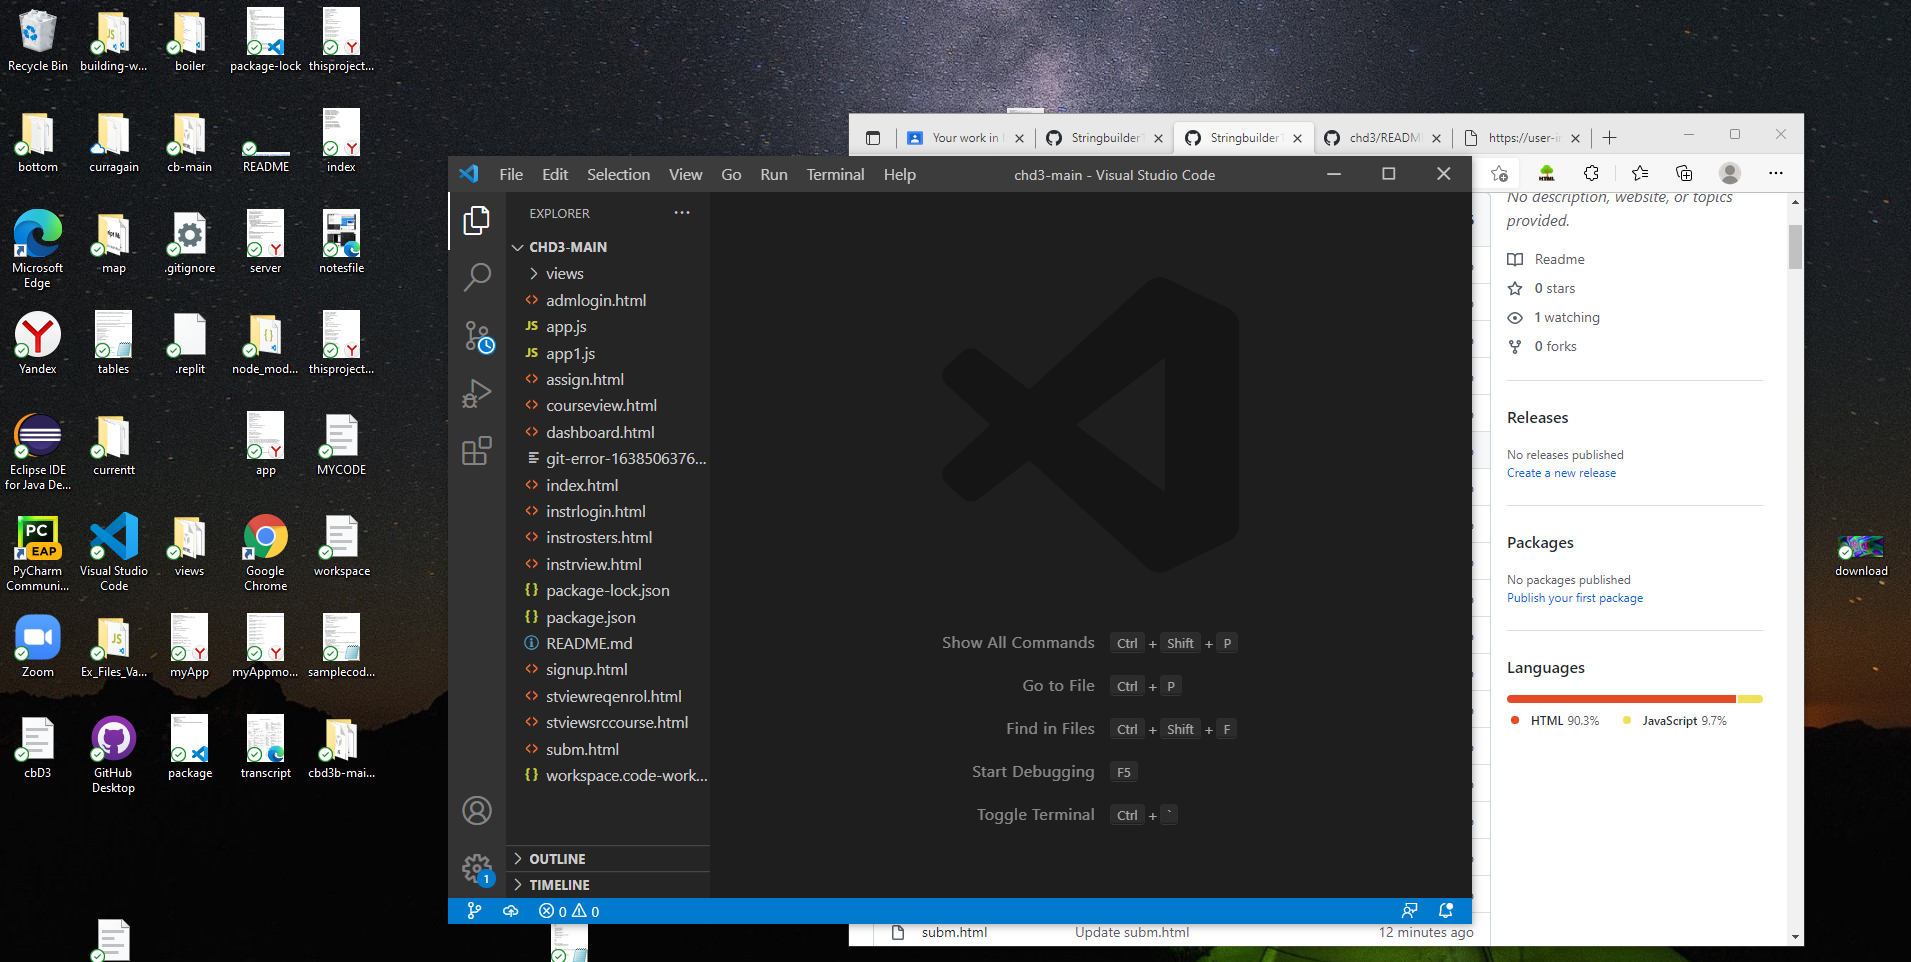This screenshot has width=1911, height=962.
Task: Open the Manage gear with update badge
Action: 477,868
